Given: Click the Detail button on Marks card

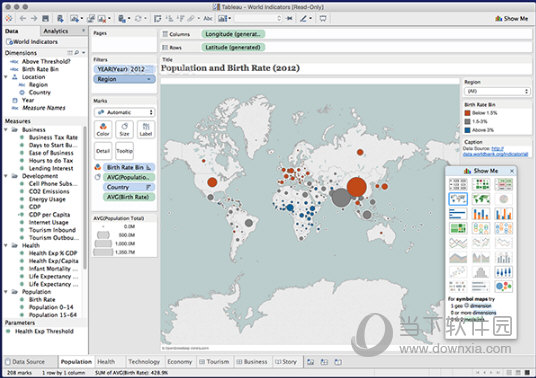Looking at the screenshot, I should coord(103,151).
